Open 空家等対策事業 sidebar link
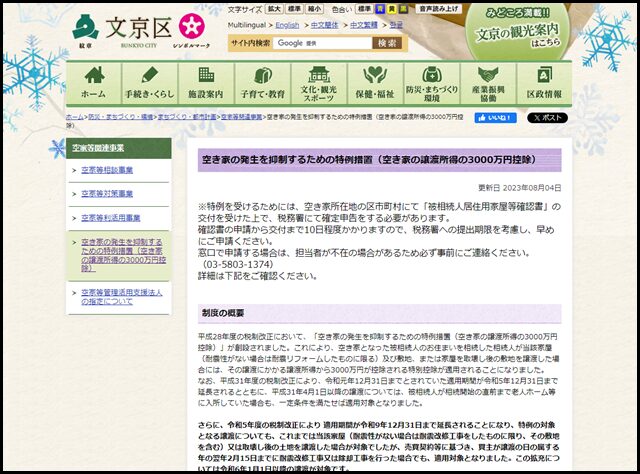Viewport: 640px width, 474px height. 107,194
